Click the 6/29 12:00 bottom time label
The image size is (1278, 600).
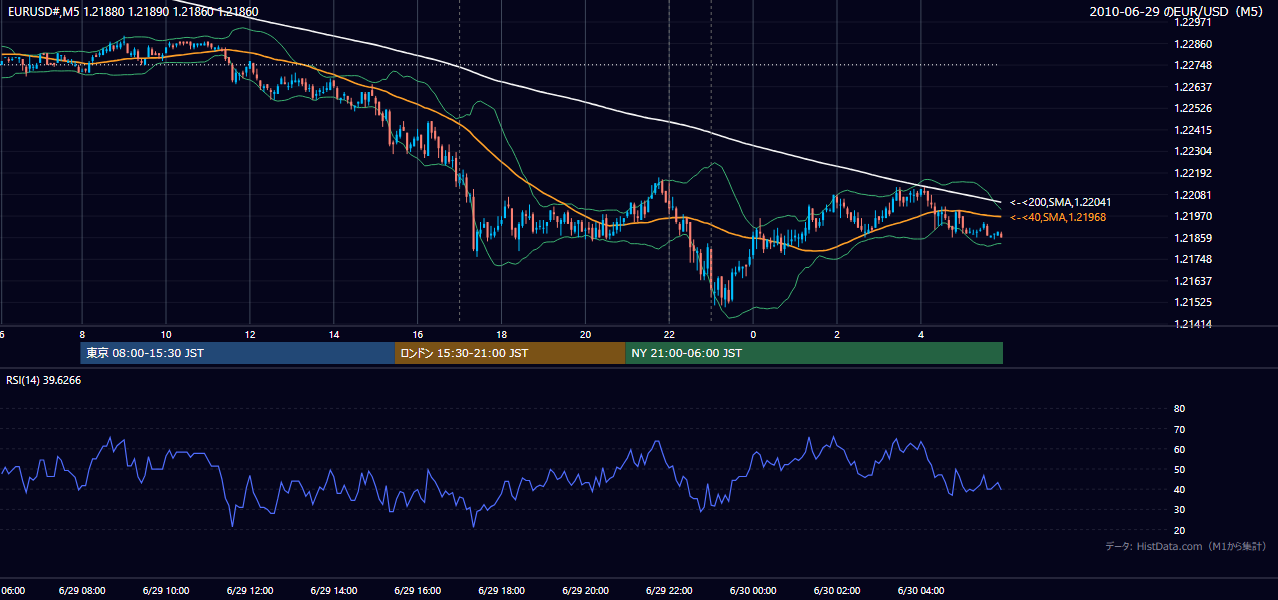point(250,591)
